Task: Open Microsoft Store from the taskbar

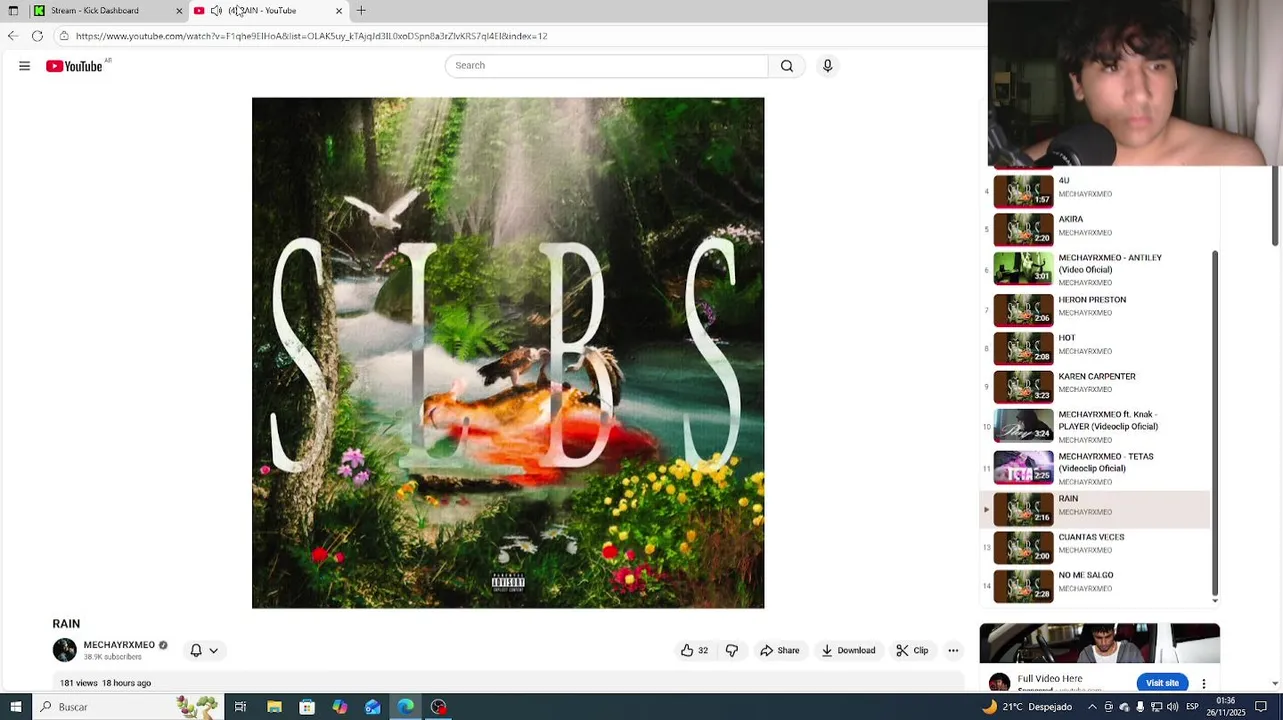Action: (307, 707)
